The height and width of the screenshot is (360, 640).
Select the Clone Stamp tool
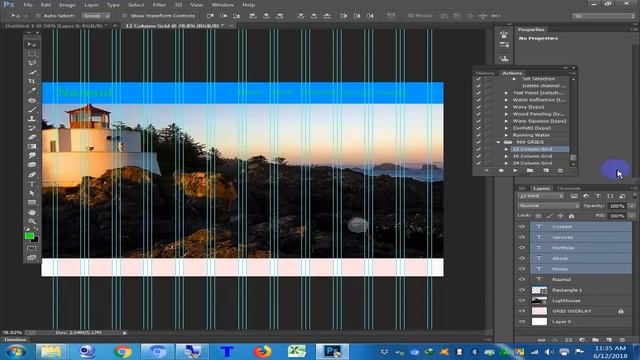32,119
